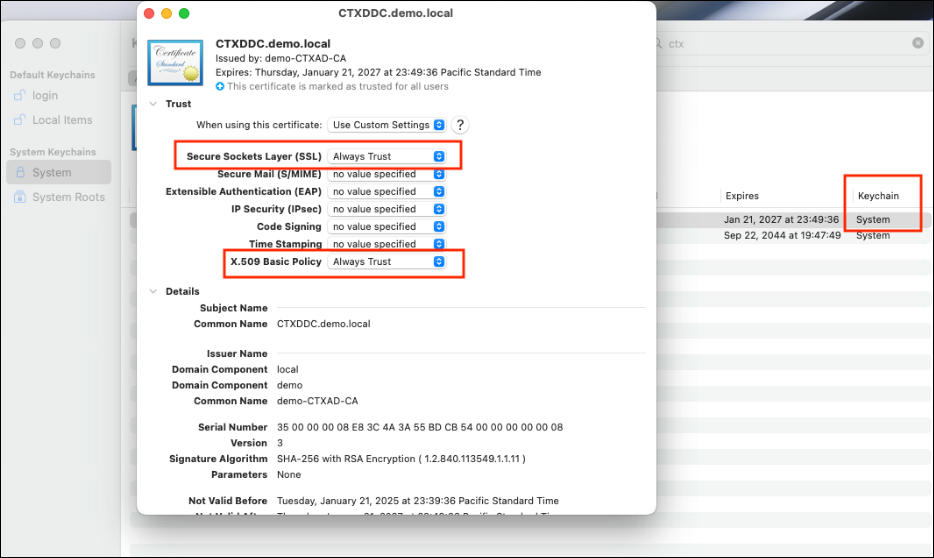Click the Keychain column header
This screenshot has height=558, width=934.
[878, 196]
